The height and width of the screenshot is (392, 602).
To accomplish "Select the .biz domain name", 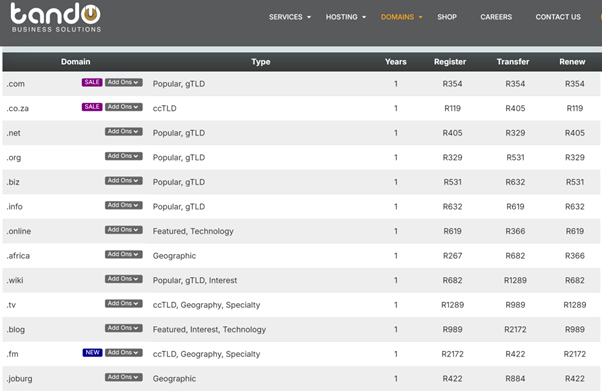I will [x=13, y=182].
